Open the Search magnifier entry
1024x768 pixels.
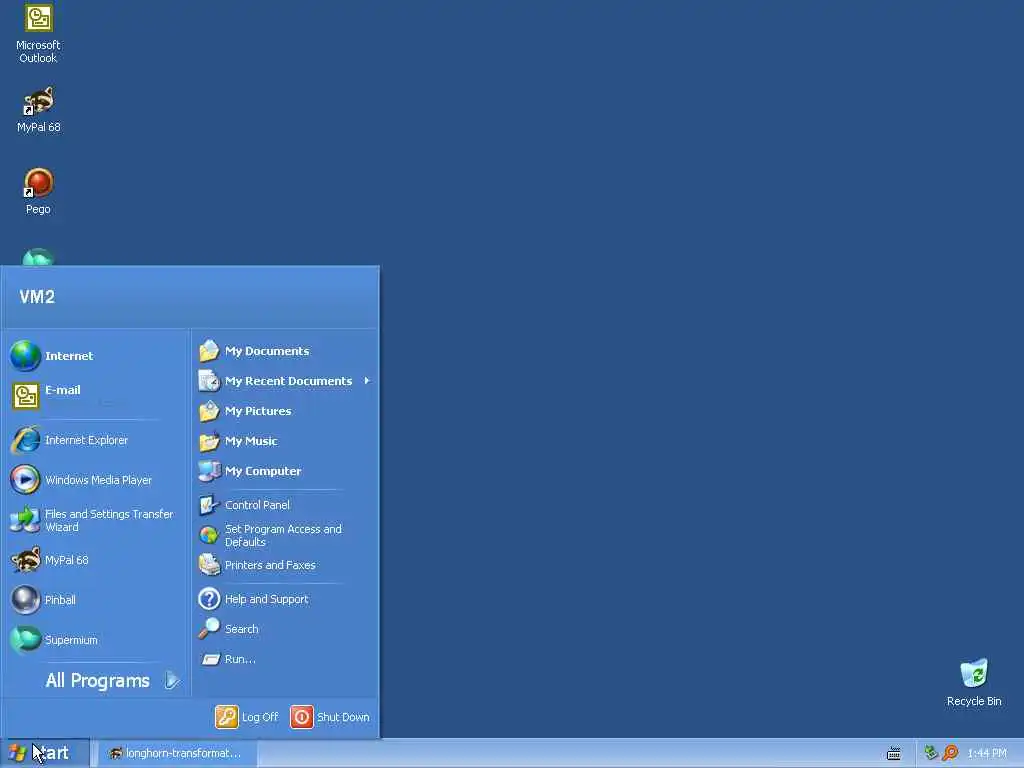pyautogui.click(x=285, y=629)
